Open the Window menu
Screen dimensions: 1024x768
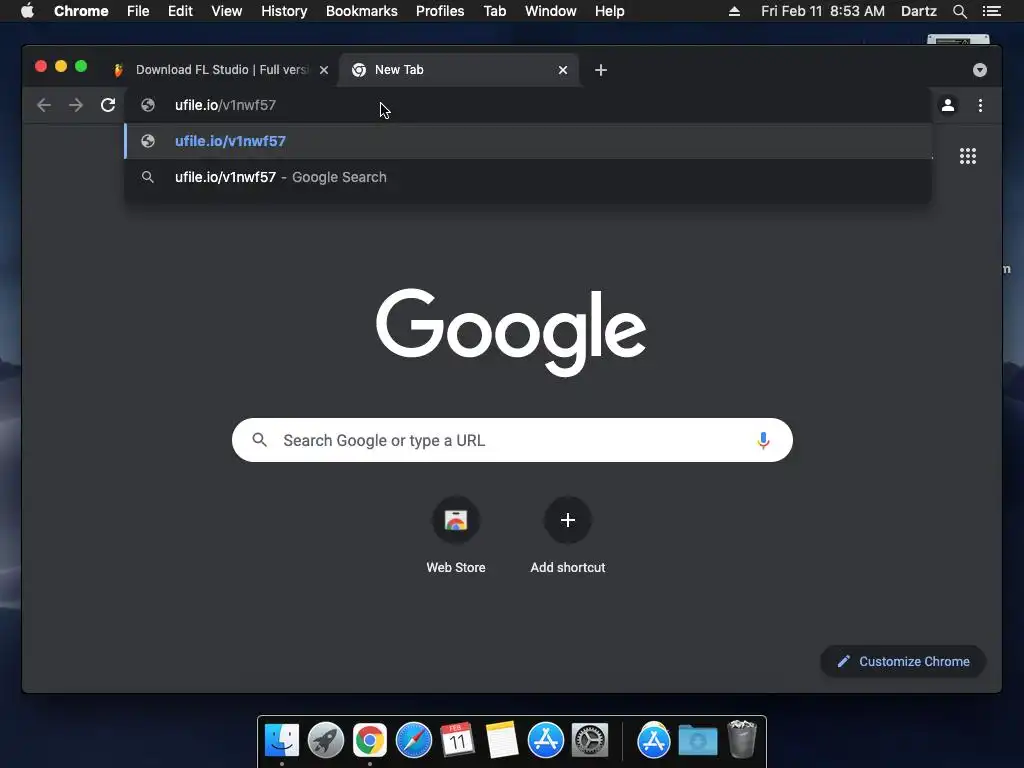[x=551, y=11]
